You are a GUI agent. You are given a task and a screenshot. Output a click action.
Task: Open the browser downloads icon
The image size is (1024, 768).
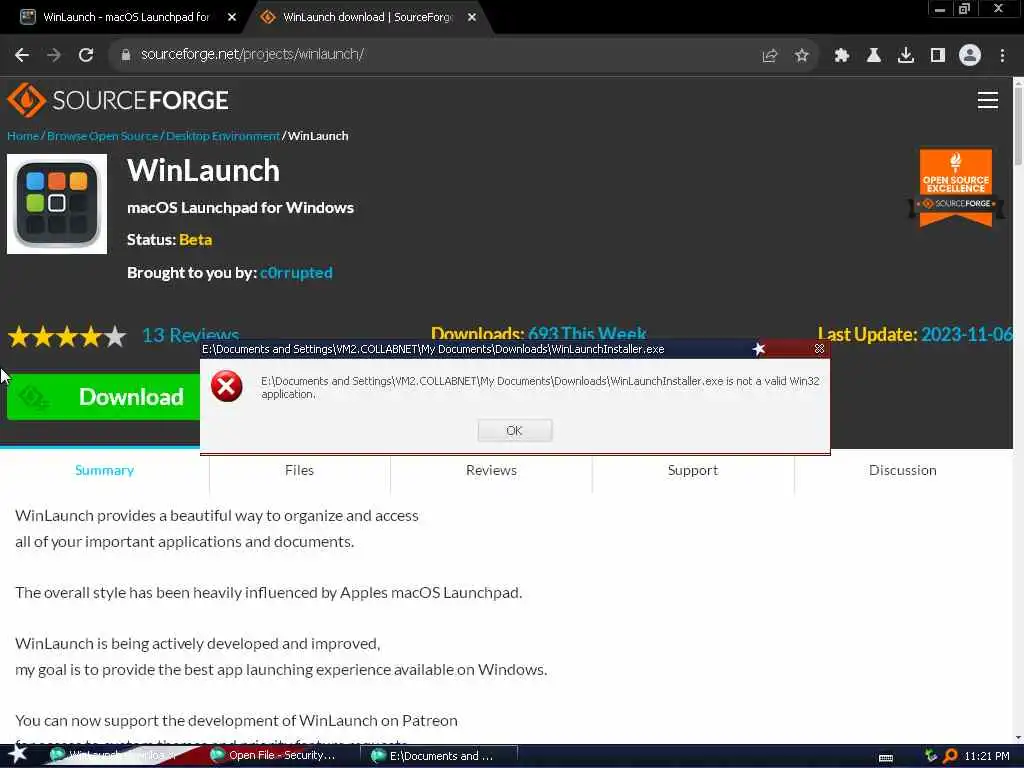coord(906,56)
